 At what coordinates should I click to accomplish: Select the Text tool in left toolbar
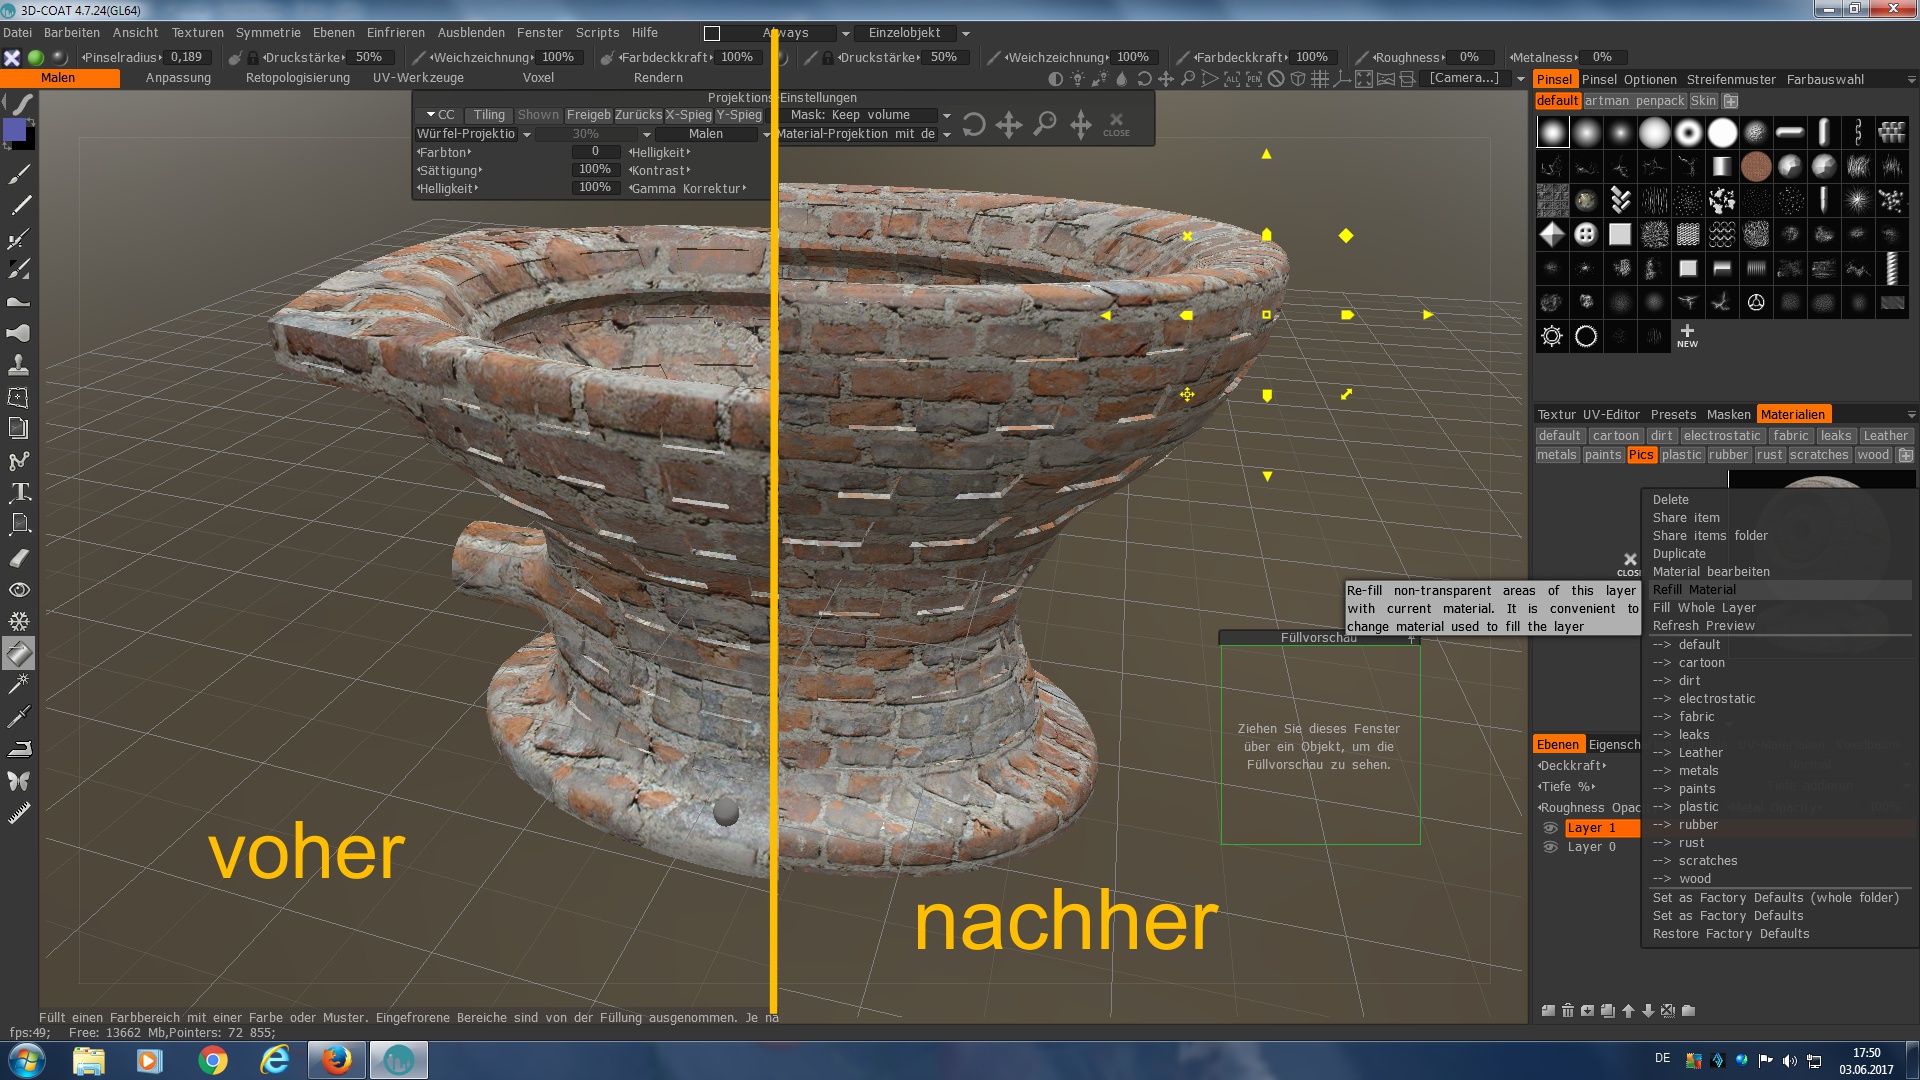(19, 492)
